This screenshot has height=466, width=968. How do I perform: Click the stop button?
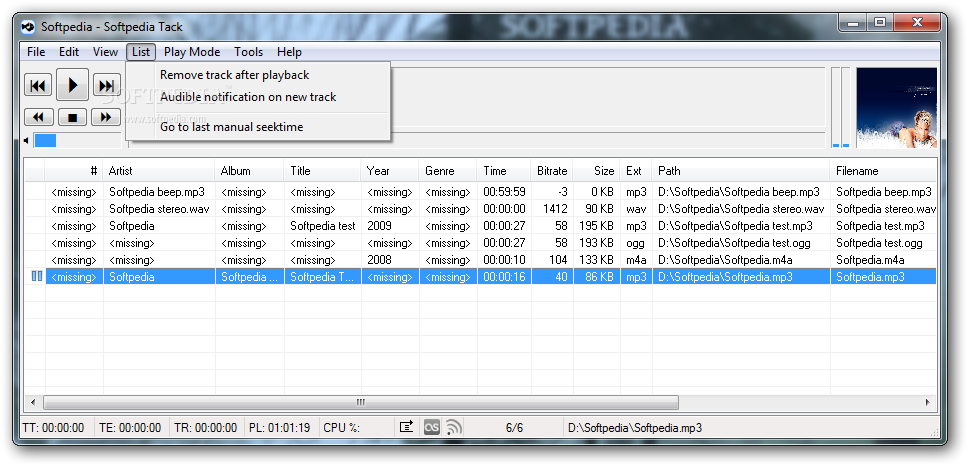73,117
